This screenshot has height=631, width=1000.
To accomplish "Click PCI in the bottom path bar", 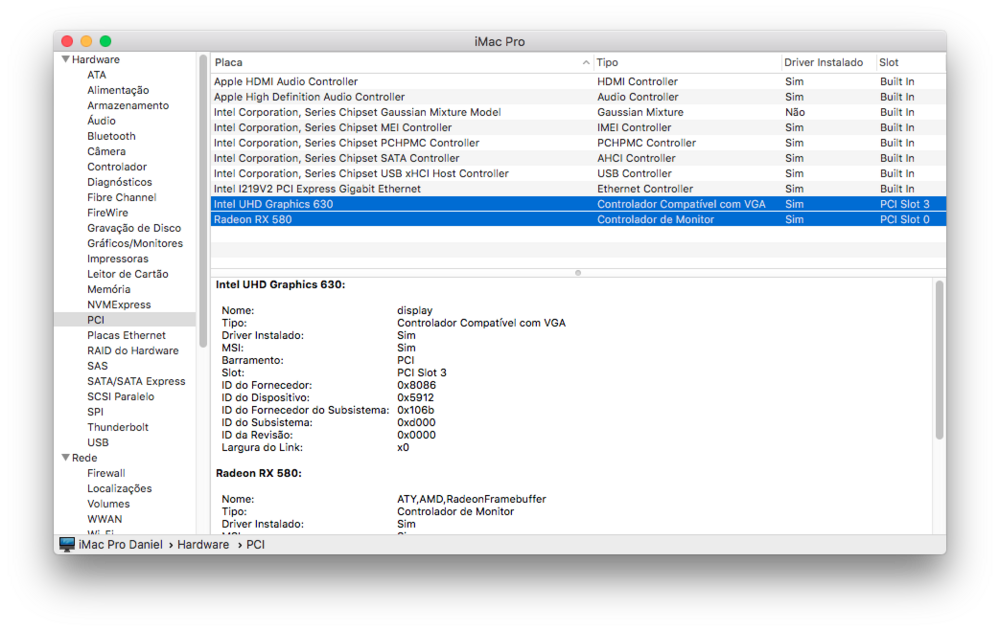I will [x=255, y=545].
